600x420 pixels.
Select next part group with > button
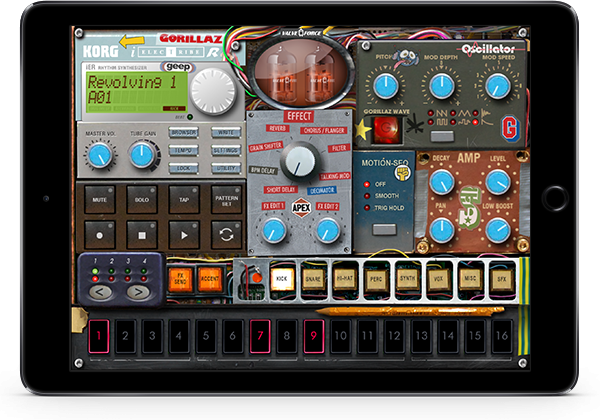(139, 292)
